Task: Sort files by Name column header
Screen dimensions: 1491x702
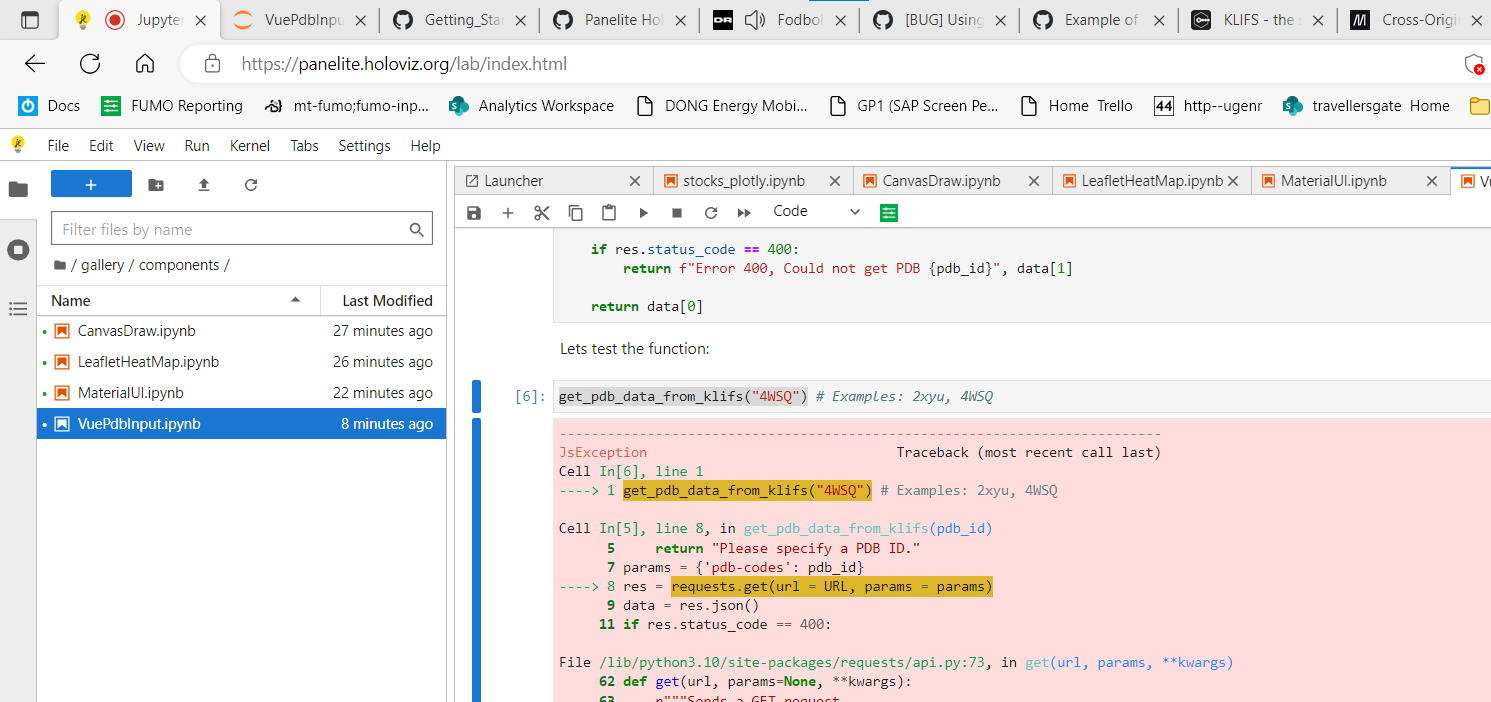Action: point(178,300)
